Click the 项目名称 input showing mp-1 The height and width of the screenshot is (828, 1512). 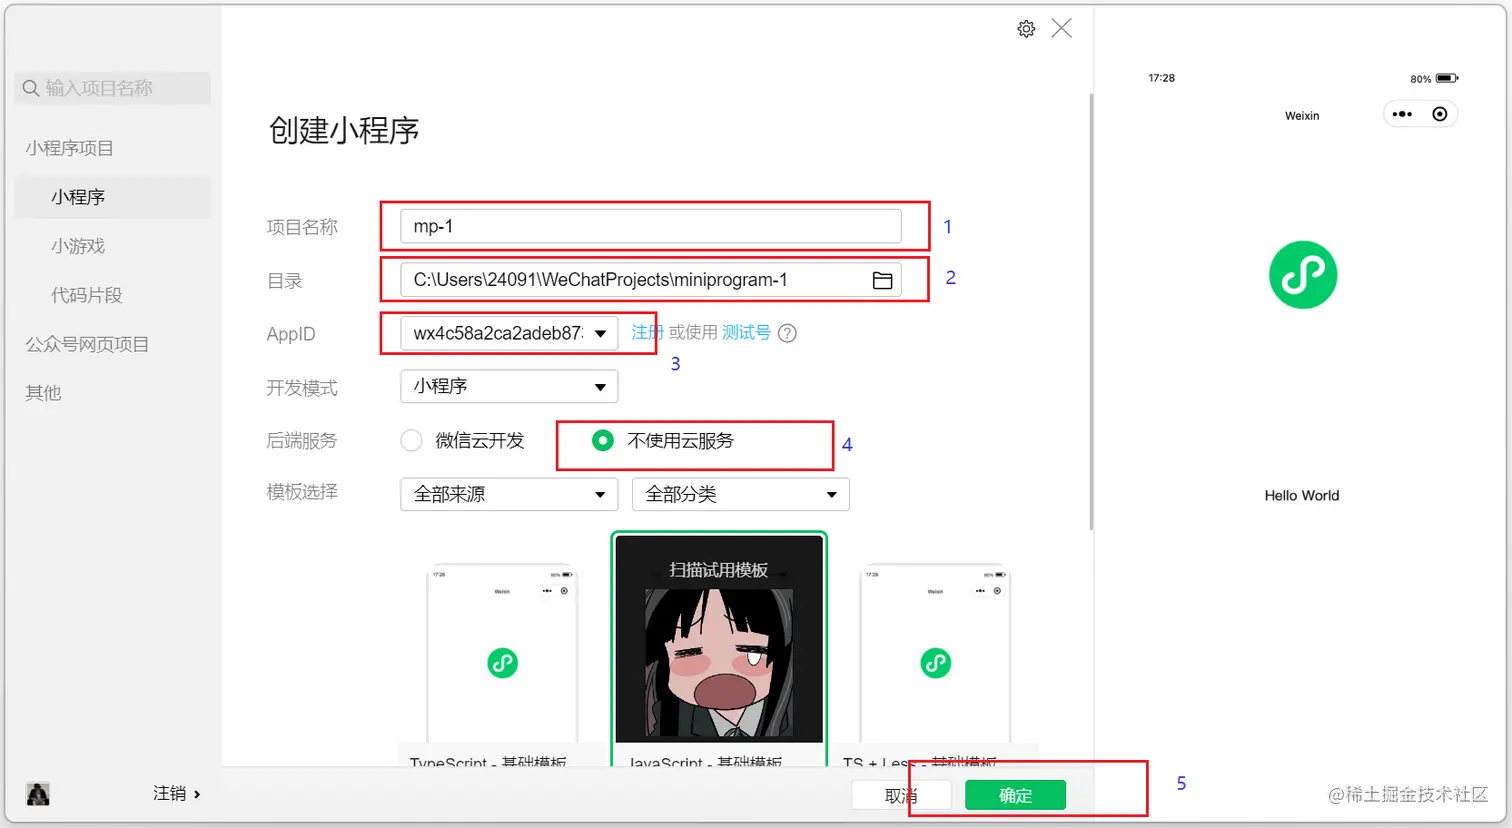[650, 226]
